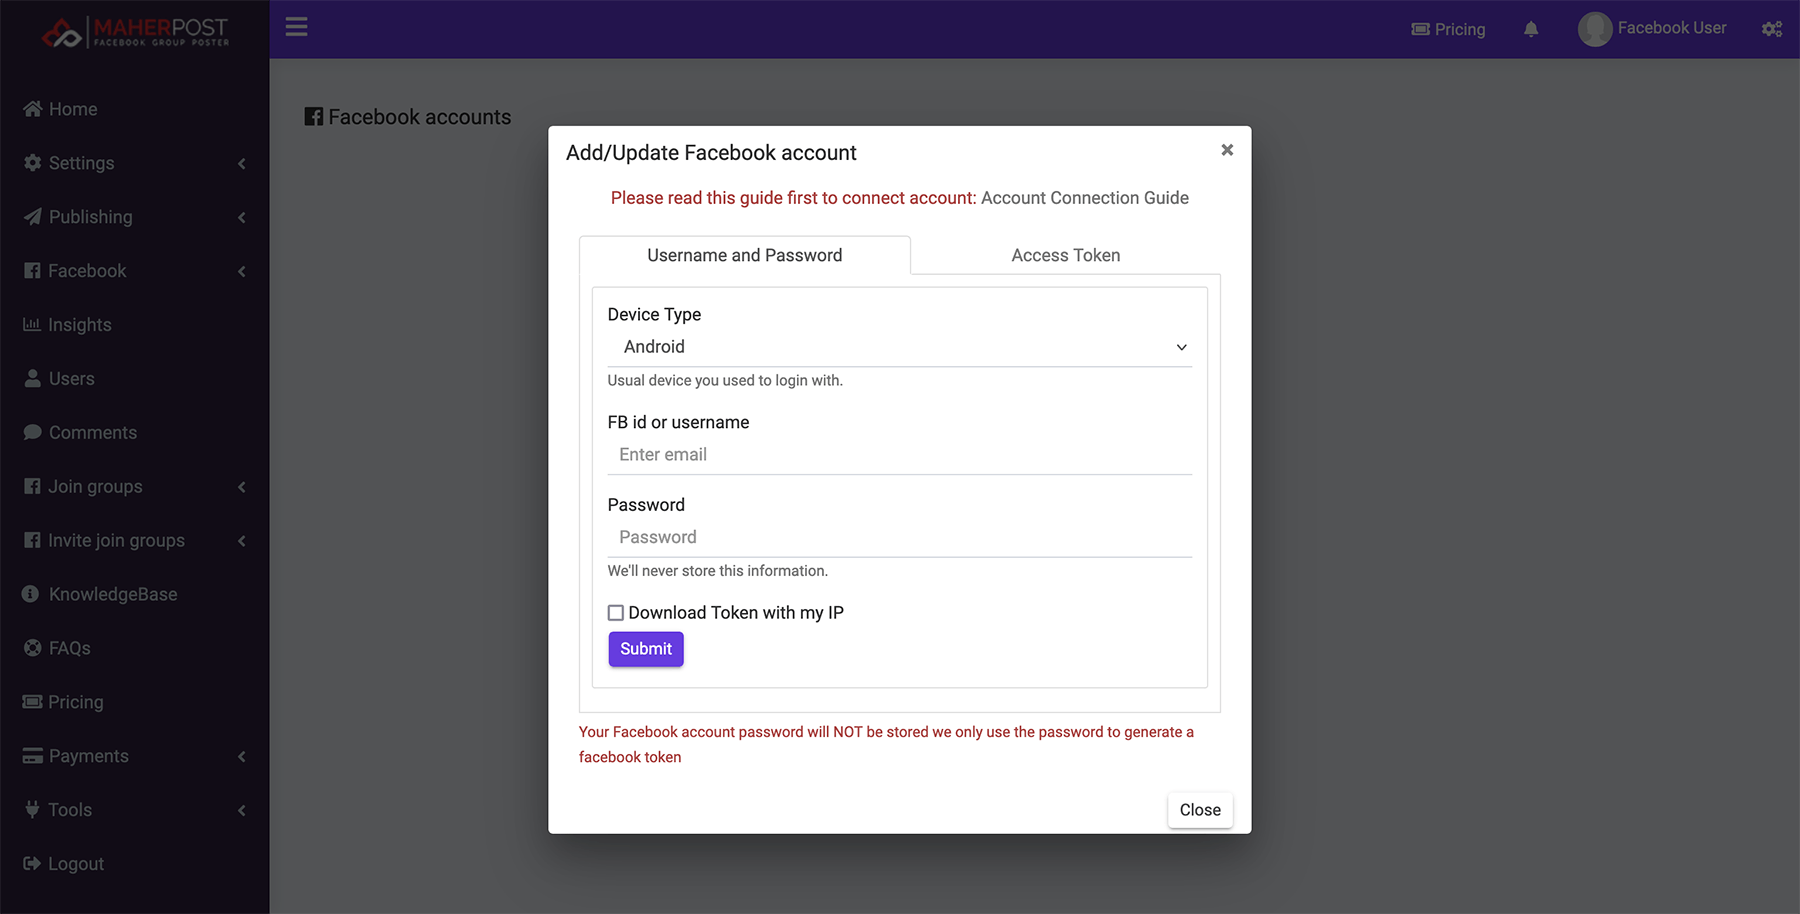Click Logout in the sidebar
Viewport: 1800px width, 914px height.
[76, 864]
